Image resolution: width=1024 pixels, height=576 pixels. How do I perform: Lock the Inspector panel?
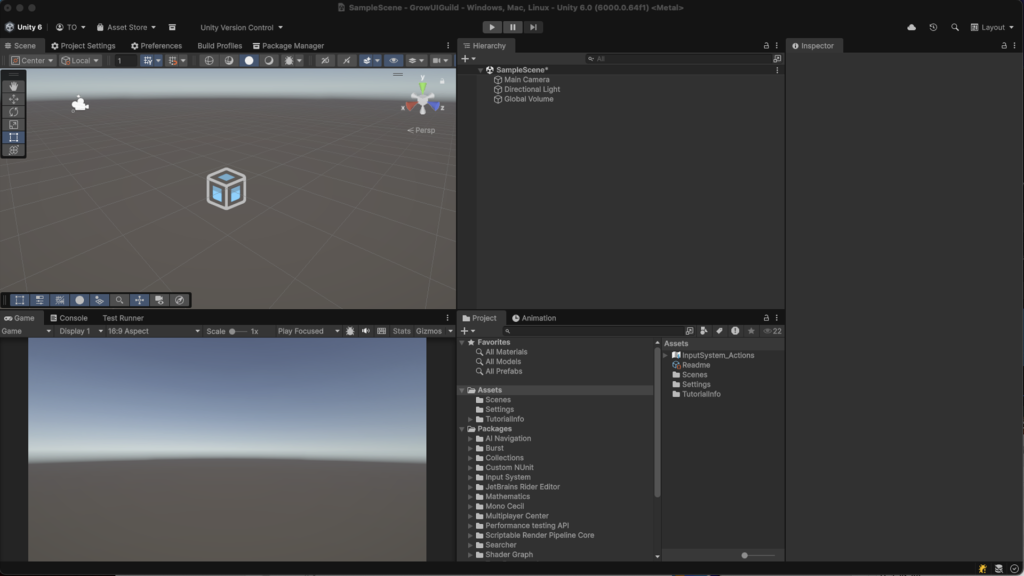[x=1003, y=45]
